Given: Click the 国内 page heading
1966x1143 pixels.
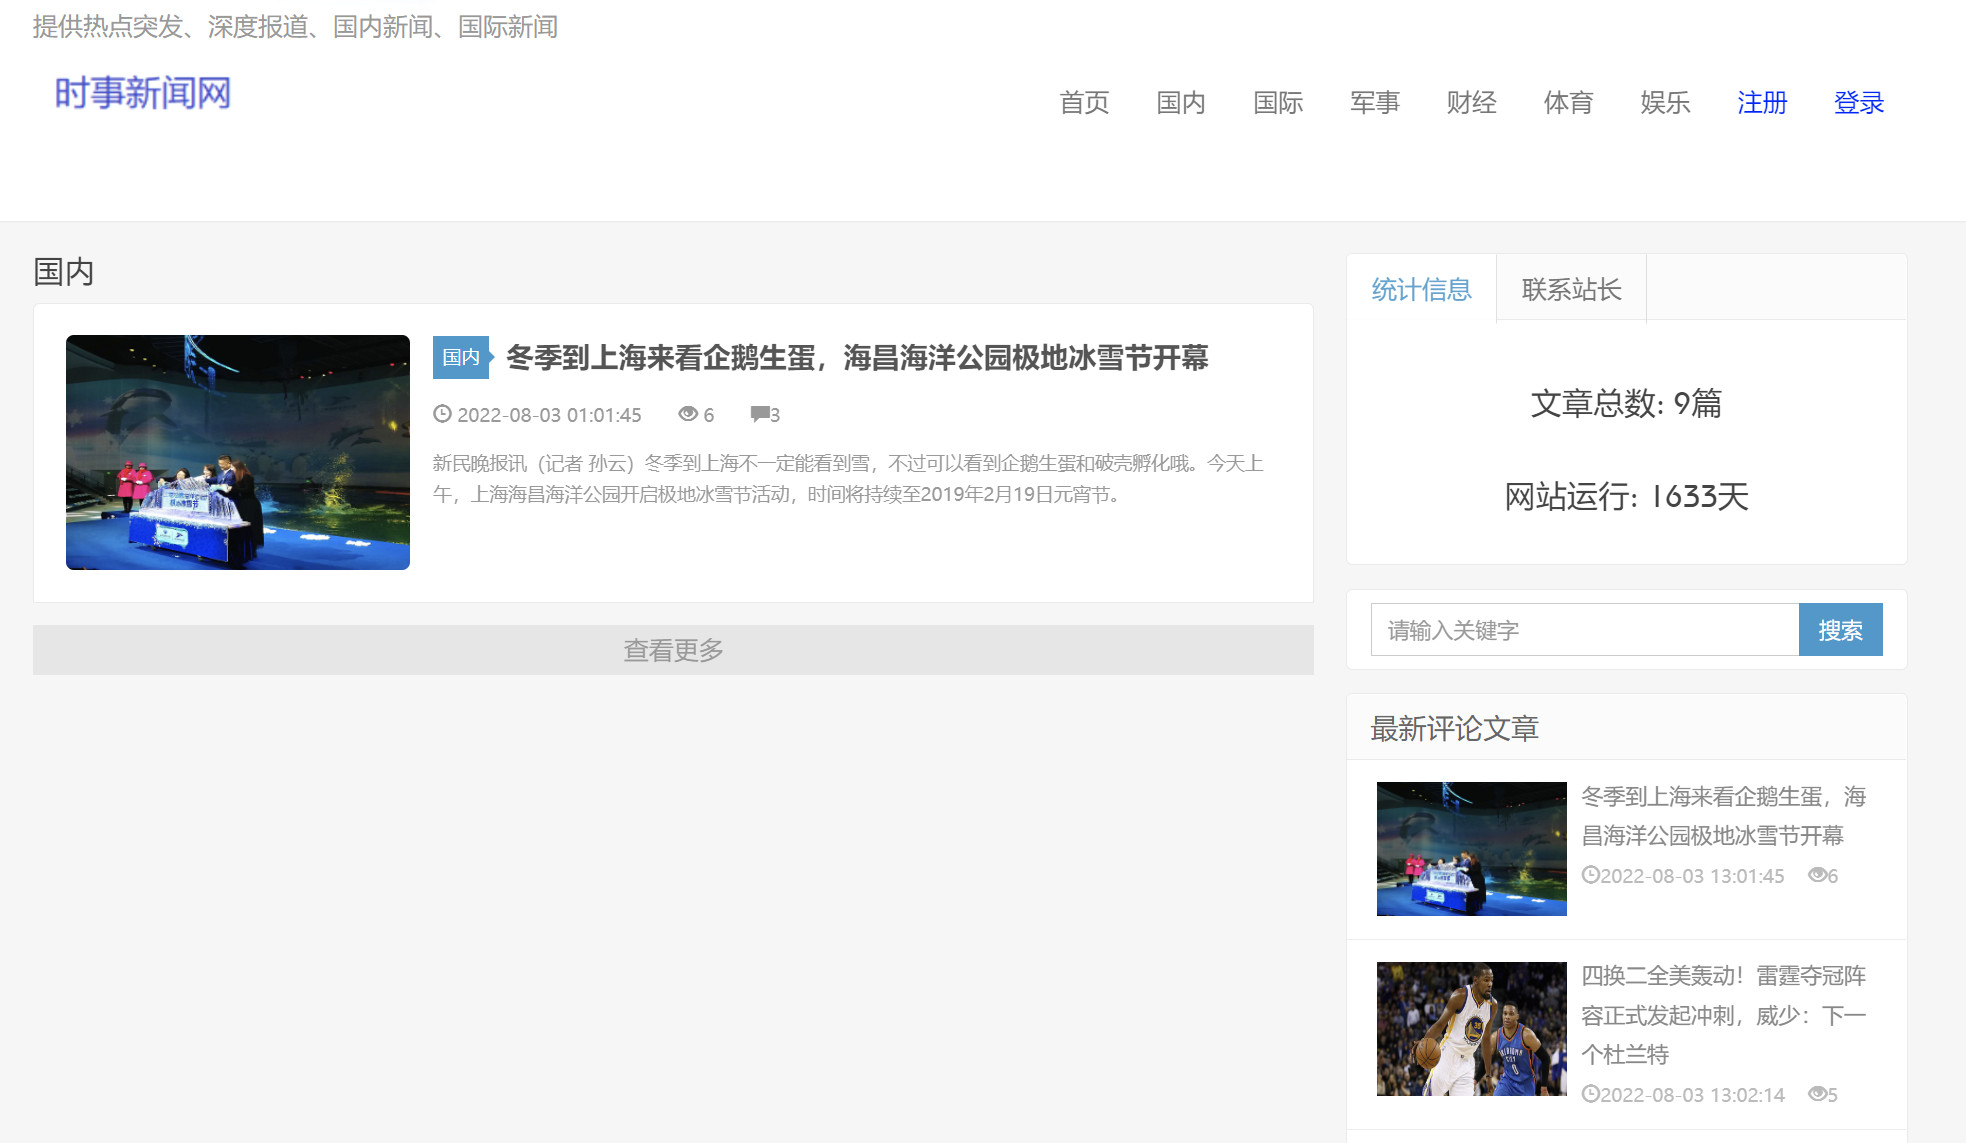Looking at the screenshot, I should 63,271.
